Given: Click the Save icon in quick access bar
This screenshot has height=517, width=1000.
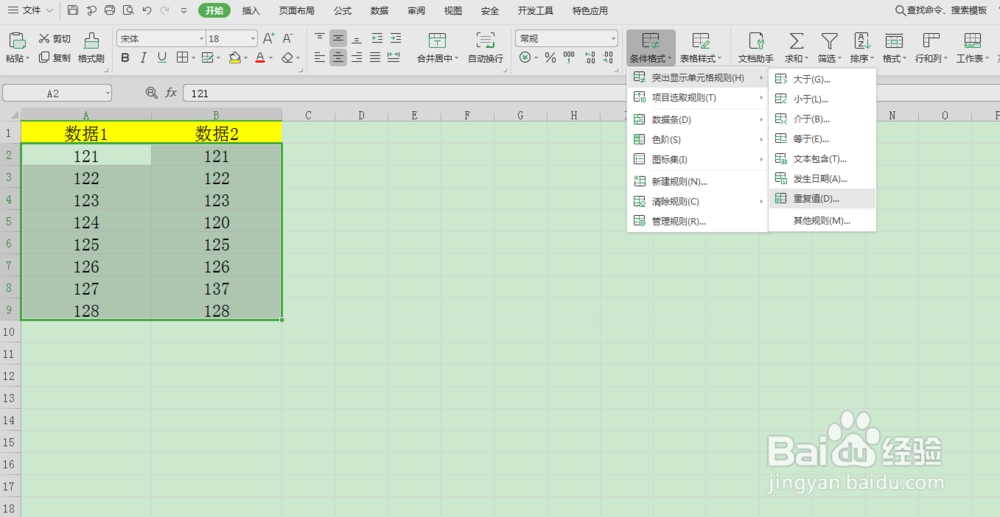Looking at the screenshot, I should [x=73, y=11].
